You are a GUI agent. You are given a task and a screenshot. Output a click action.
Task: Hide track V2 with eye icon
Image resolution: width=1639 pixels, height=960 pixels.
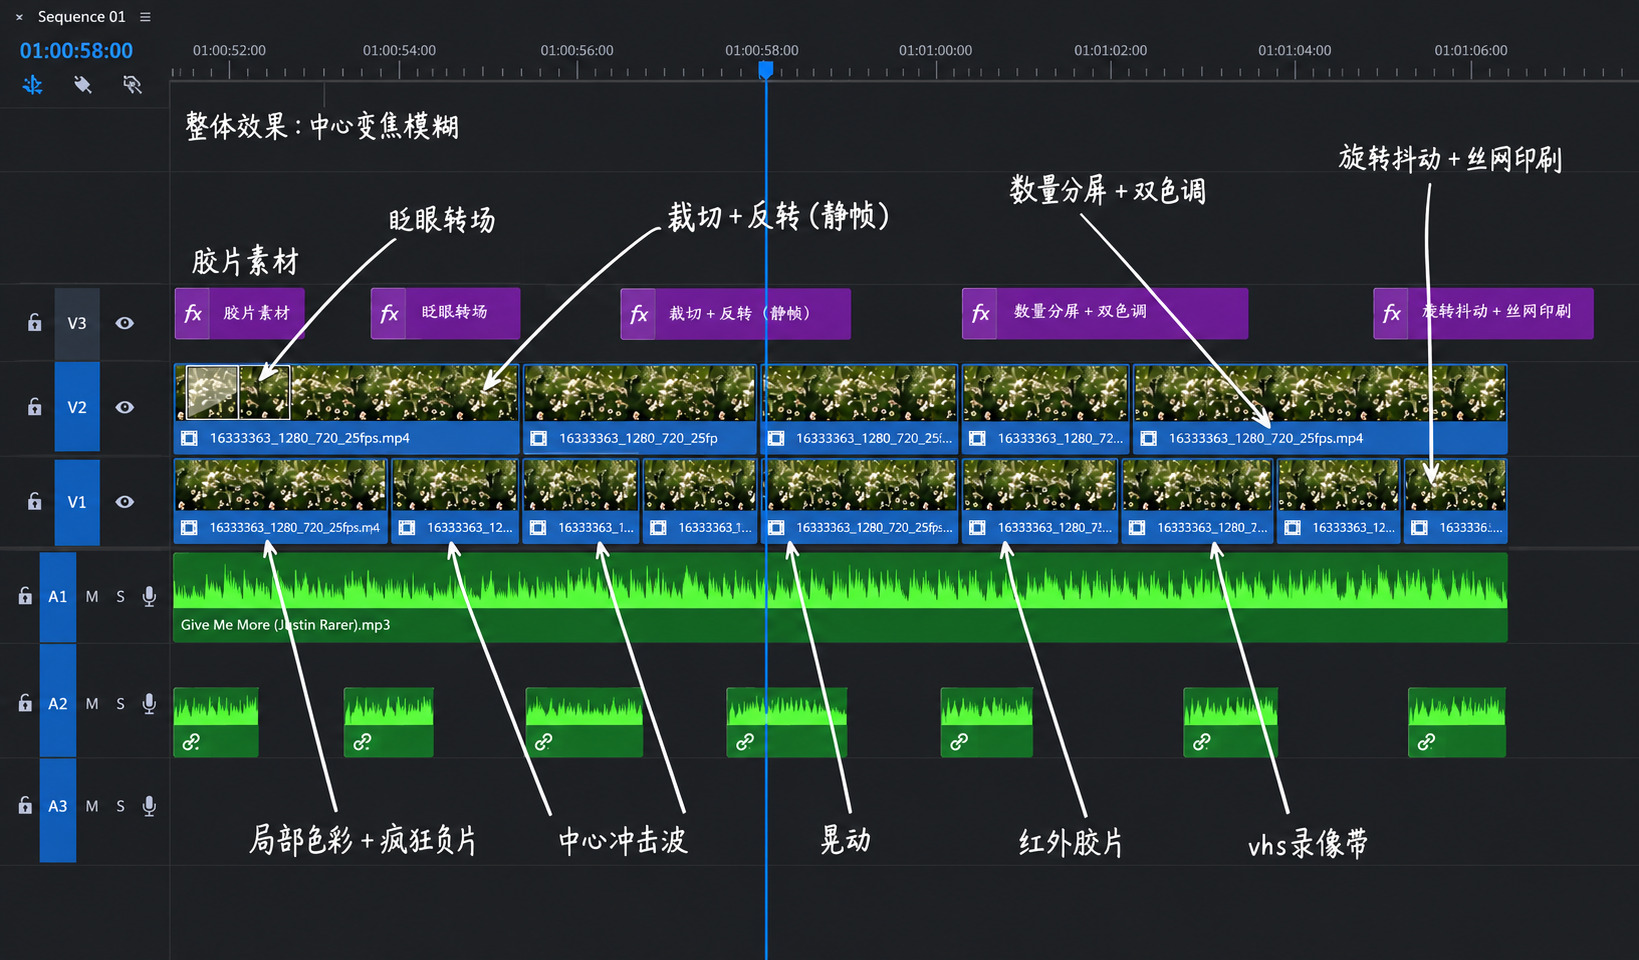click(x=125, y=407)
